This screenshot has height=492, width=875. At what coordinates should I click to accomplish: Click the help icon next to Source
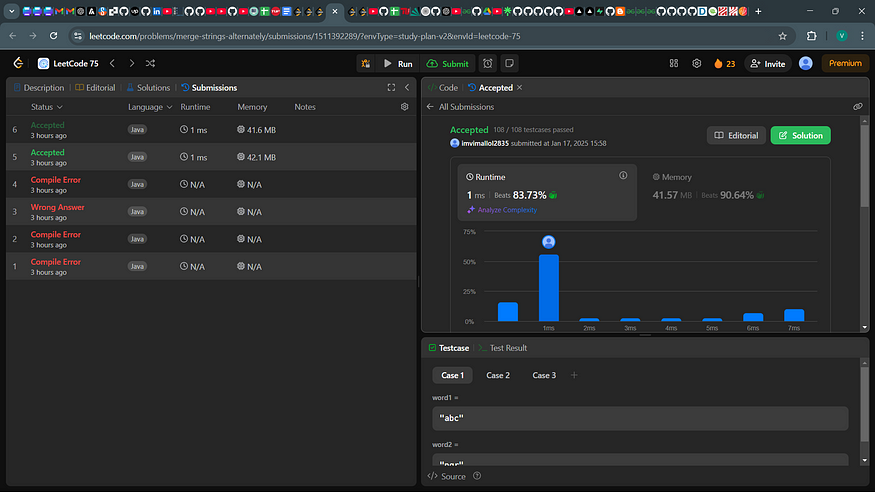pos(477,476)
